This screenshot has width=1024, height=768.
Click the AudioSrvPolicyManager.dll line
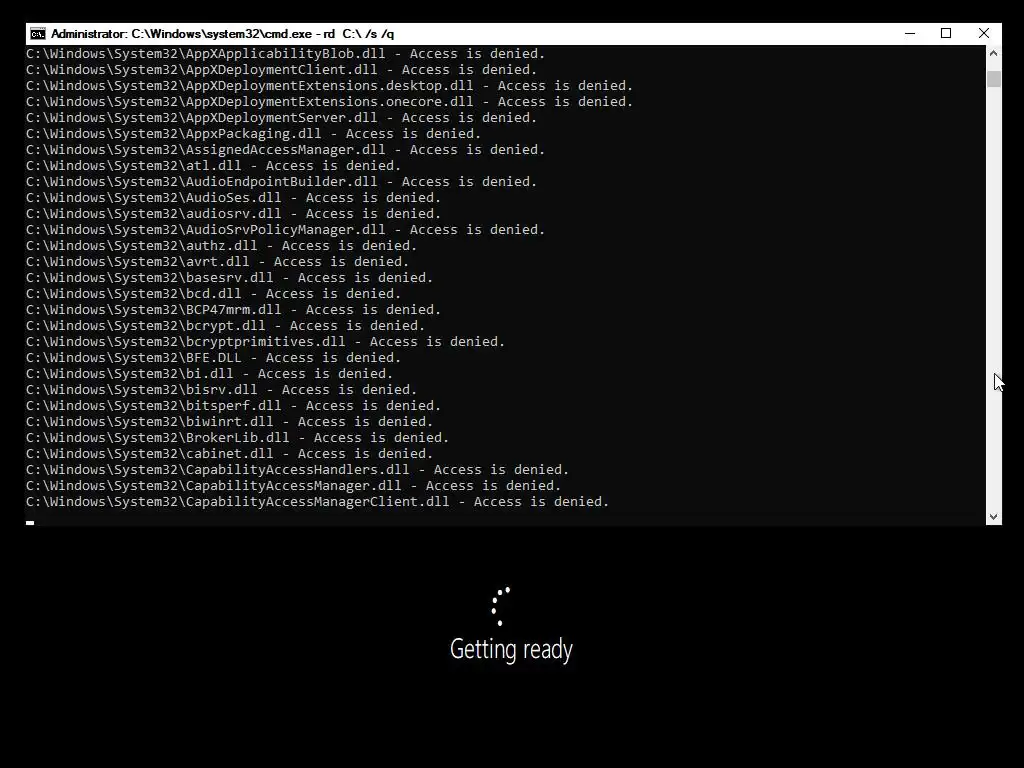click(285, 230)
